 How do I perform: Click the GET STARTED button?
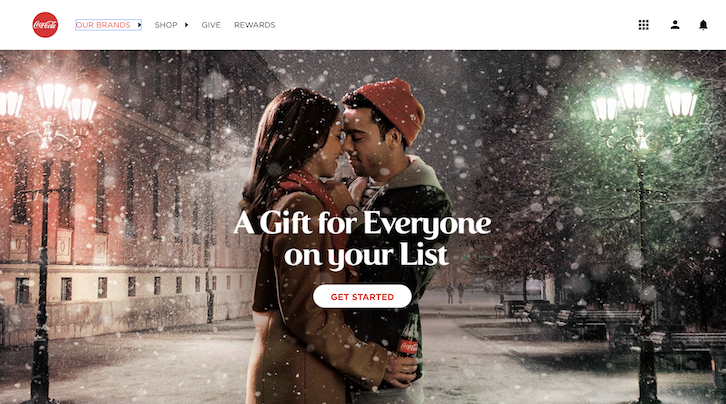click(x=362, y=297)
